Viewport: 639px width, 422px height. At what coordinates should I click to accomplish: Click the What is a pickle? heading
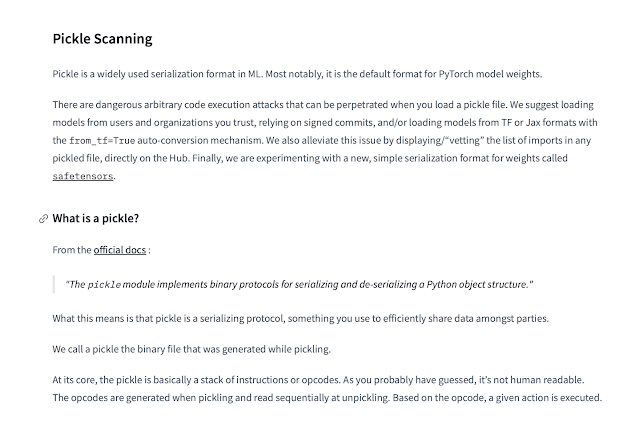coord(96,218)
